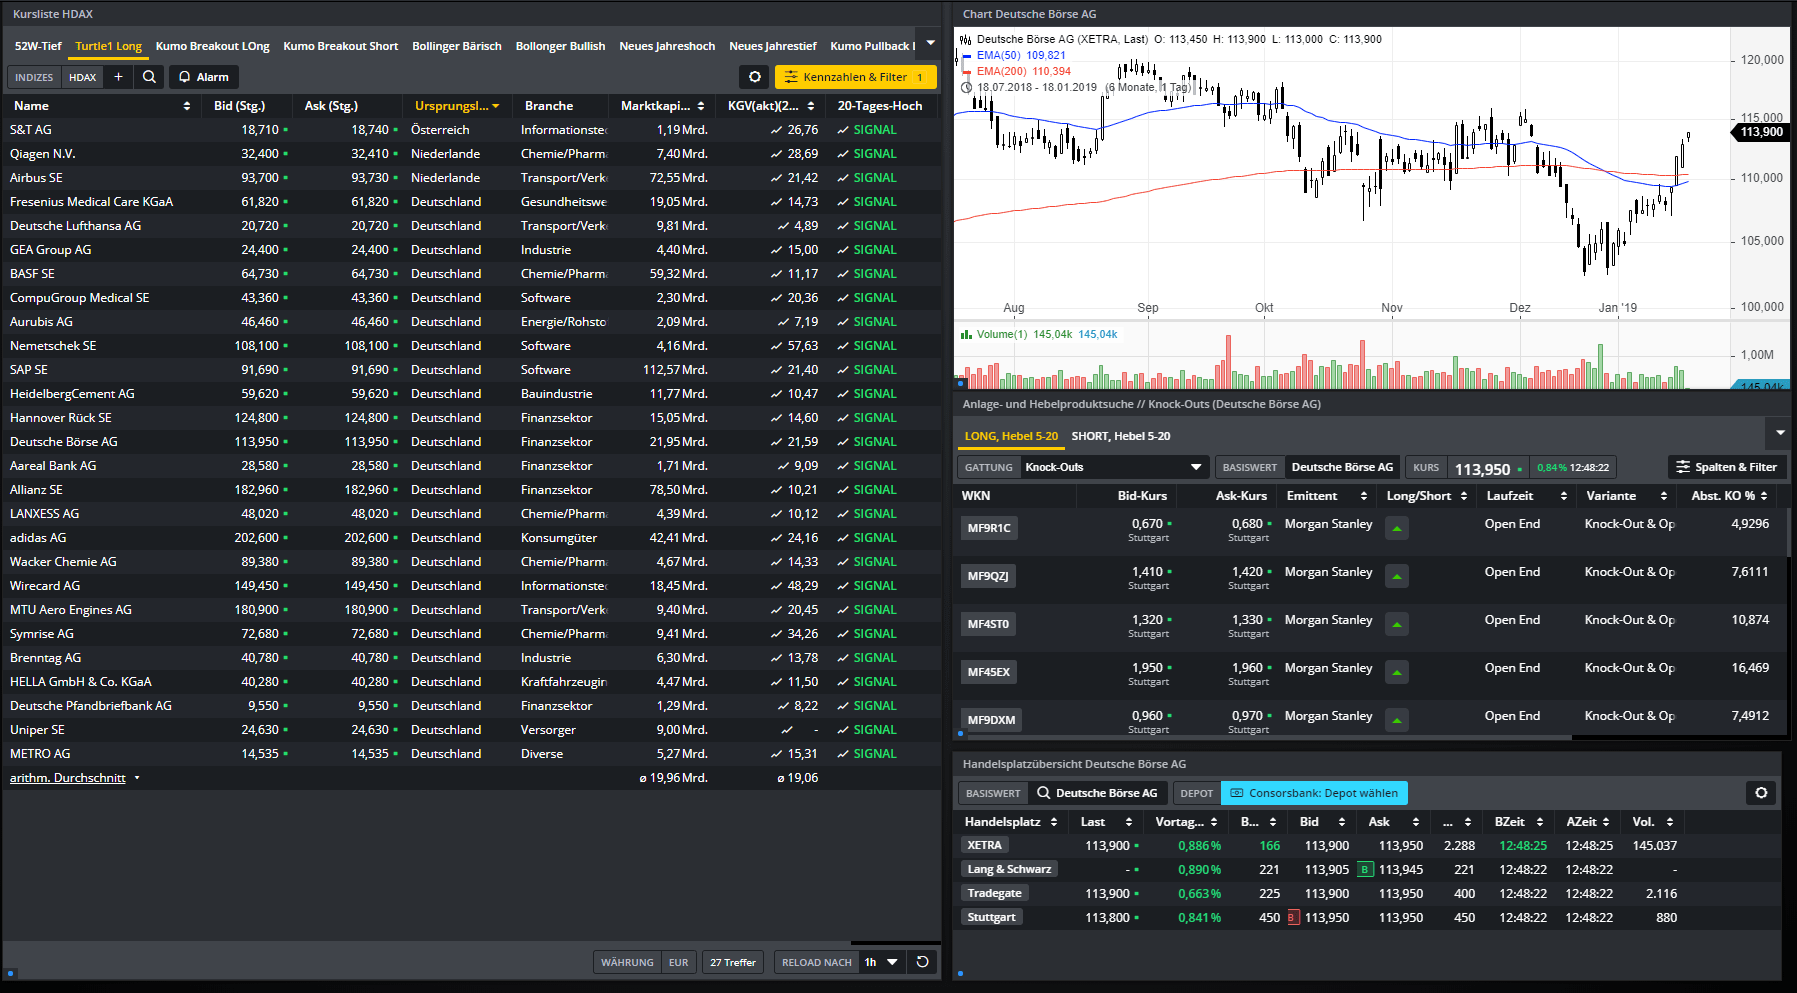
Task: Click signal icon for METRO AG row
Action: coord(843,754)
